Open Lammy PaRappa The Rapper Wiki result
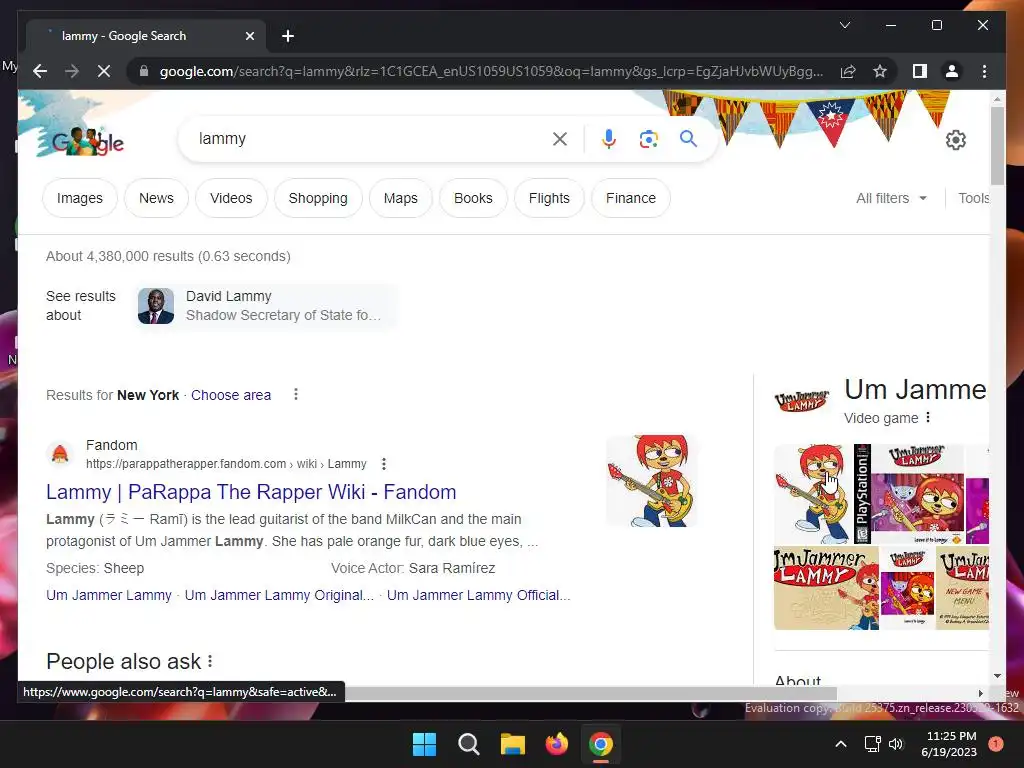1024x768 pixels. coord(251,492)
